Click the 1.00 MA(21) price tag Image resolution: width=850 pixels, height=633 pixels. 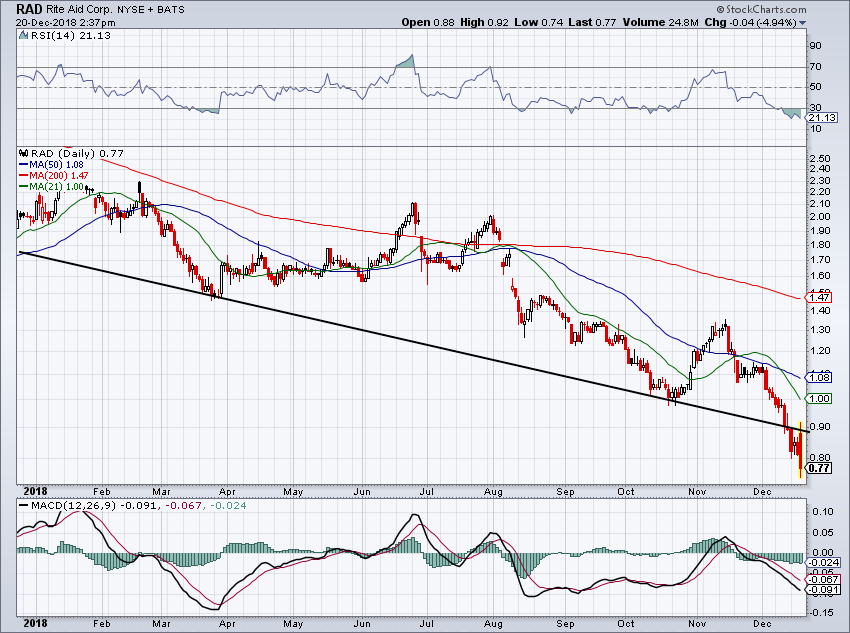pyautogui.click(x=819, y=398)
